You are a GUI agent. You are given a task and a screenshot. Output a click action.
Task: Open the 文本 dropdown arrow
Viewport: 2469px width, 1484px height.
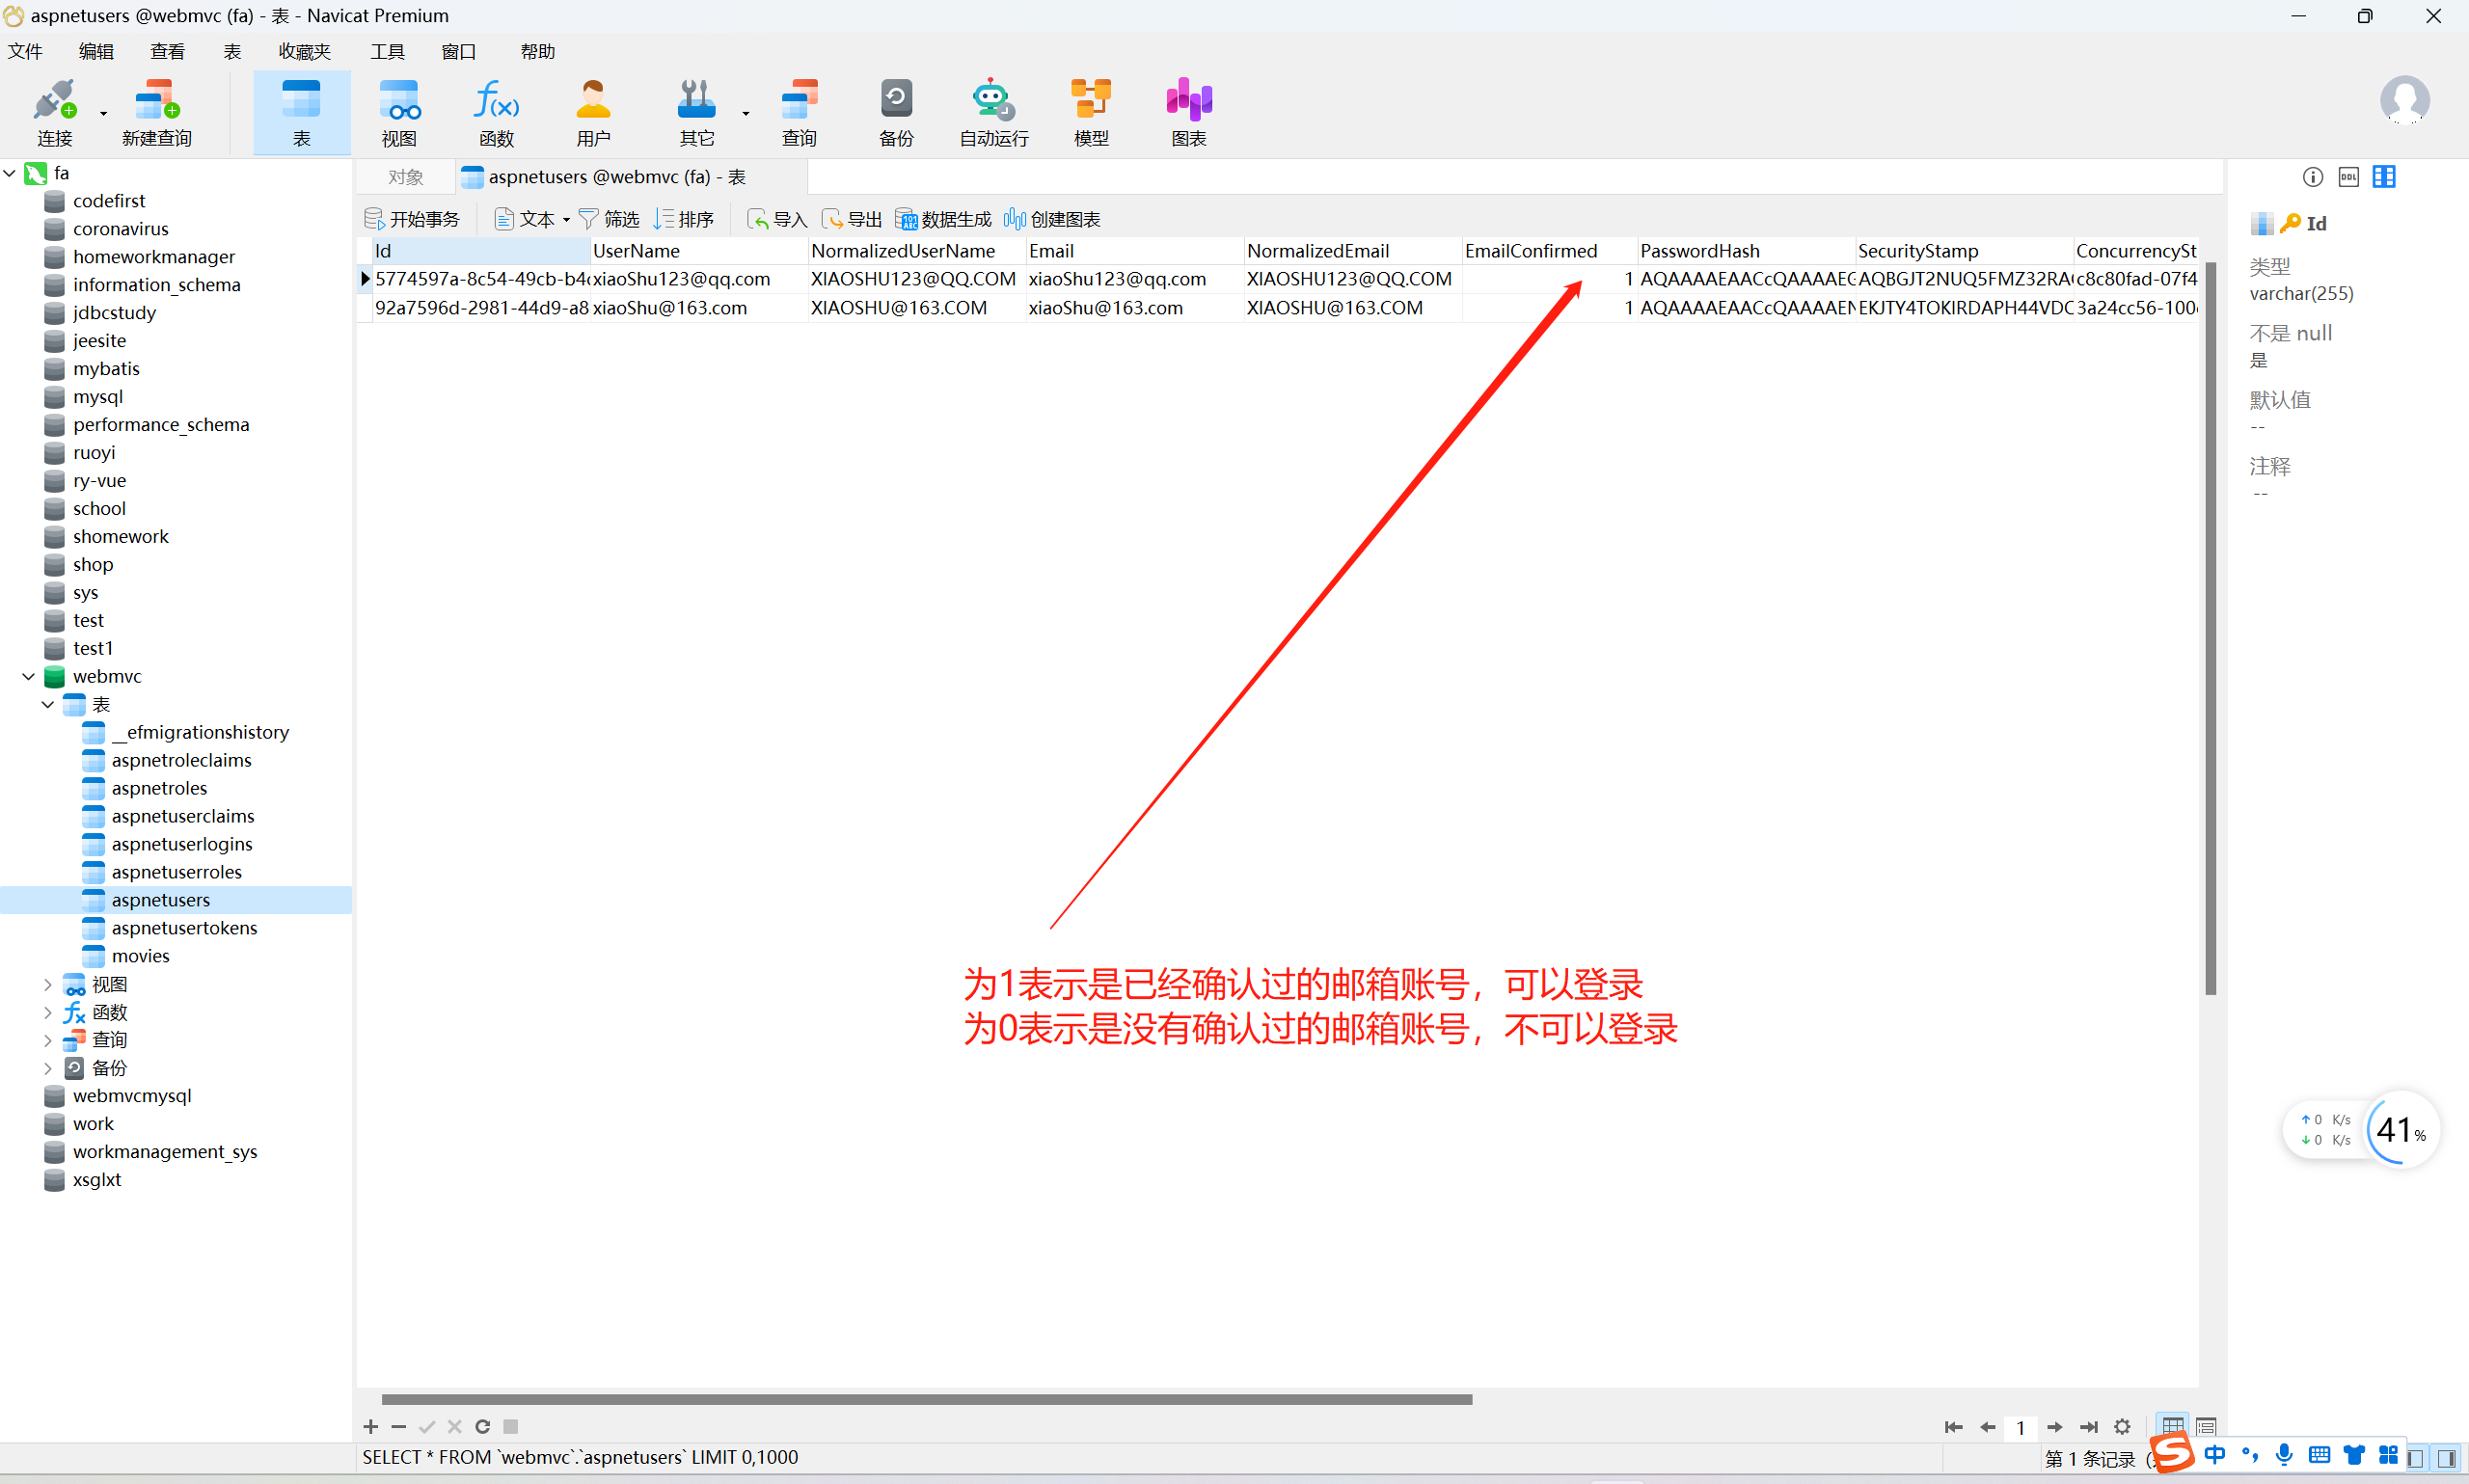pyautogui.click(x=567, y=220)
